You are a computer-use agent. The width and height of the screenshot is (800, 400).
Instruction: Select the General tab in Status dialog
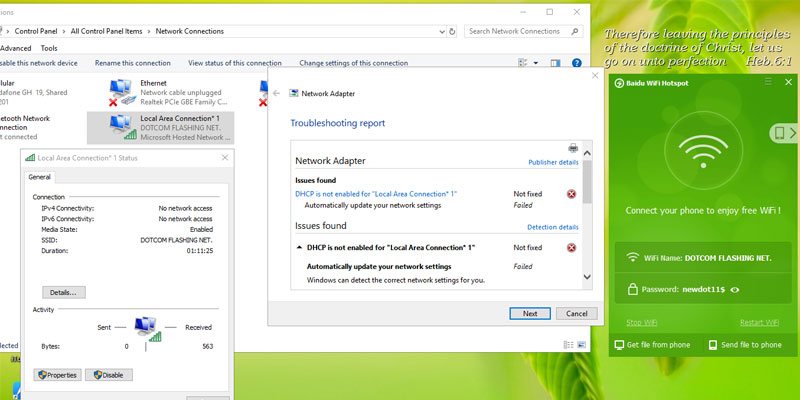(x=39, y=177)
